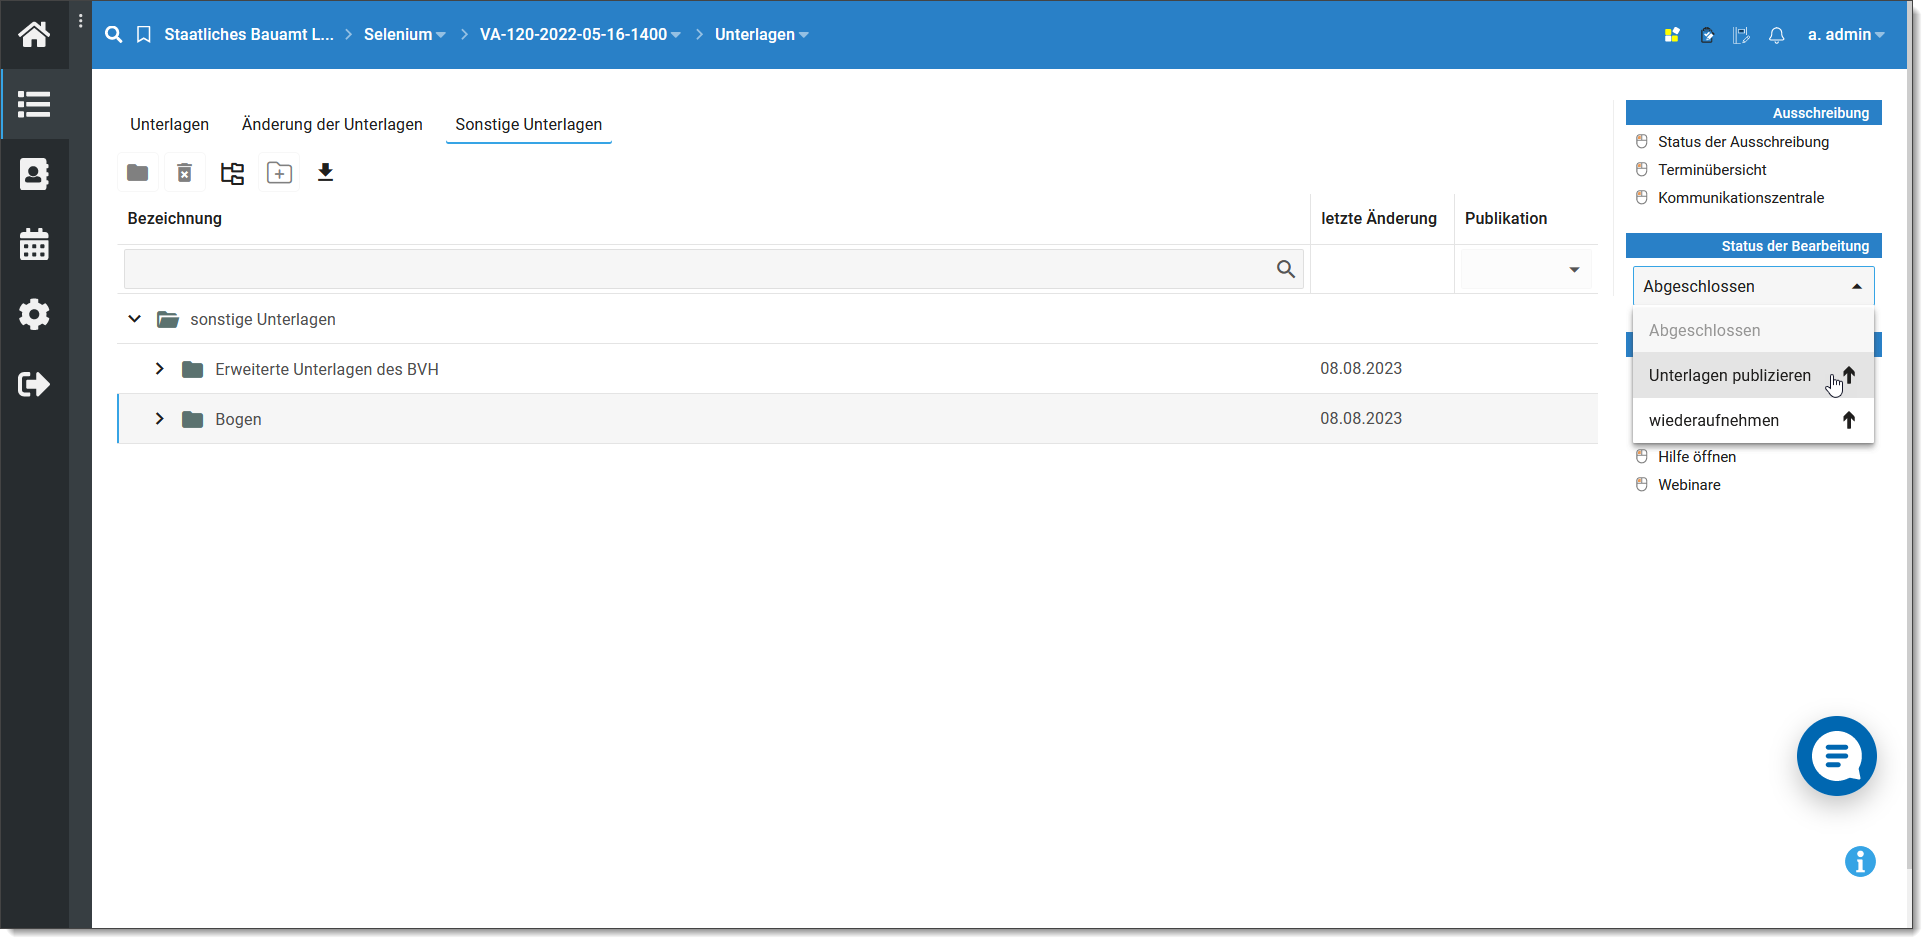Select Unterlagen publizieren from dropdown
Screen dimensions: 1928x944
point(1753,375)
